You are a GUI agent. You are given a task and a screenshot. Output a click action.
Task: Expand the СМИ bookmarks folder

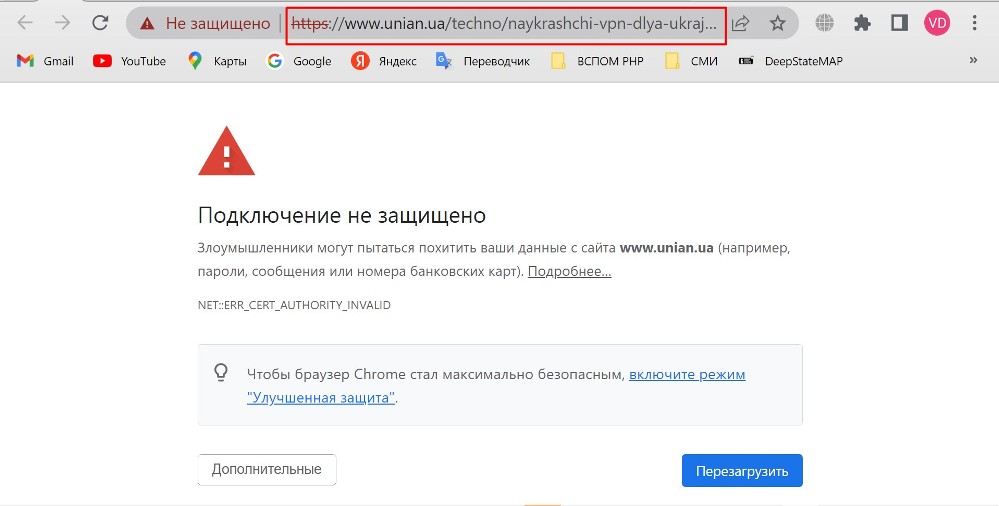[691, 61]
